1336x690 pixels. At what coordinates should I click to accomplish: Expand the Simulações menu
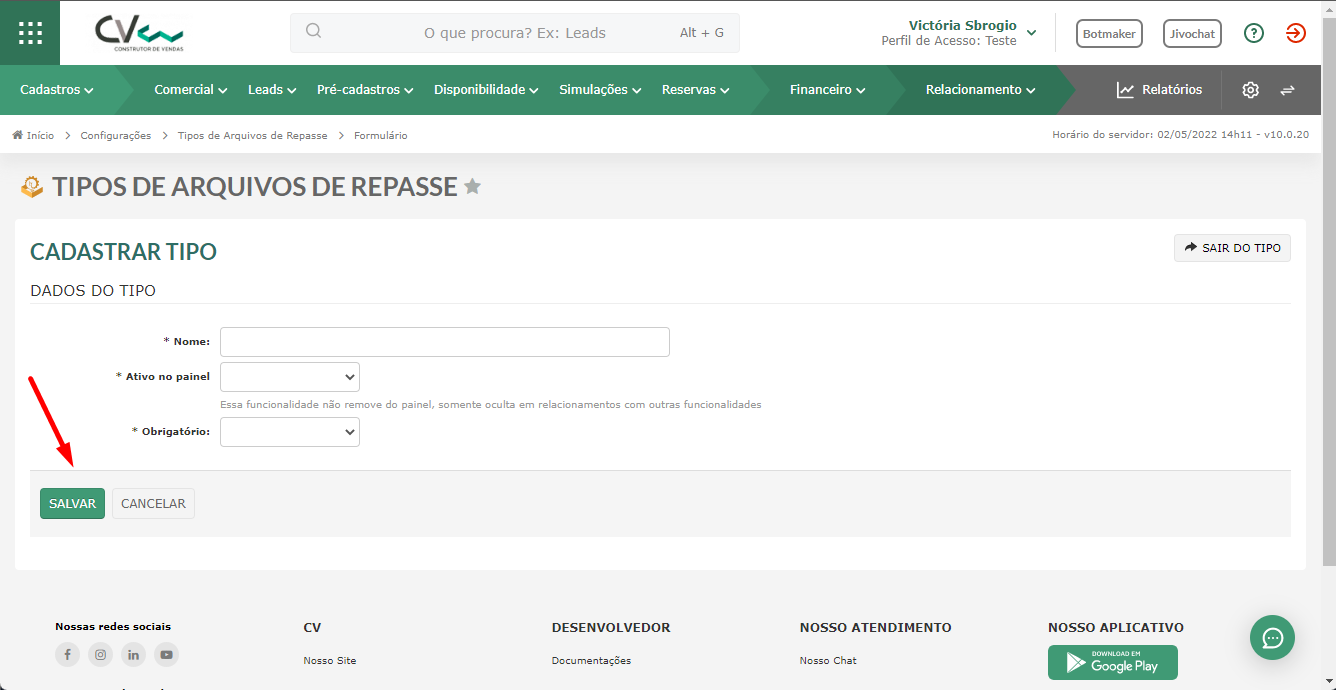pos(600,90)
